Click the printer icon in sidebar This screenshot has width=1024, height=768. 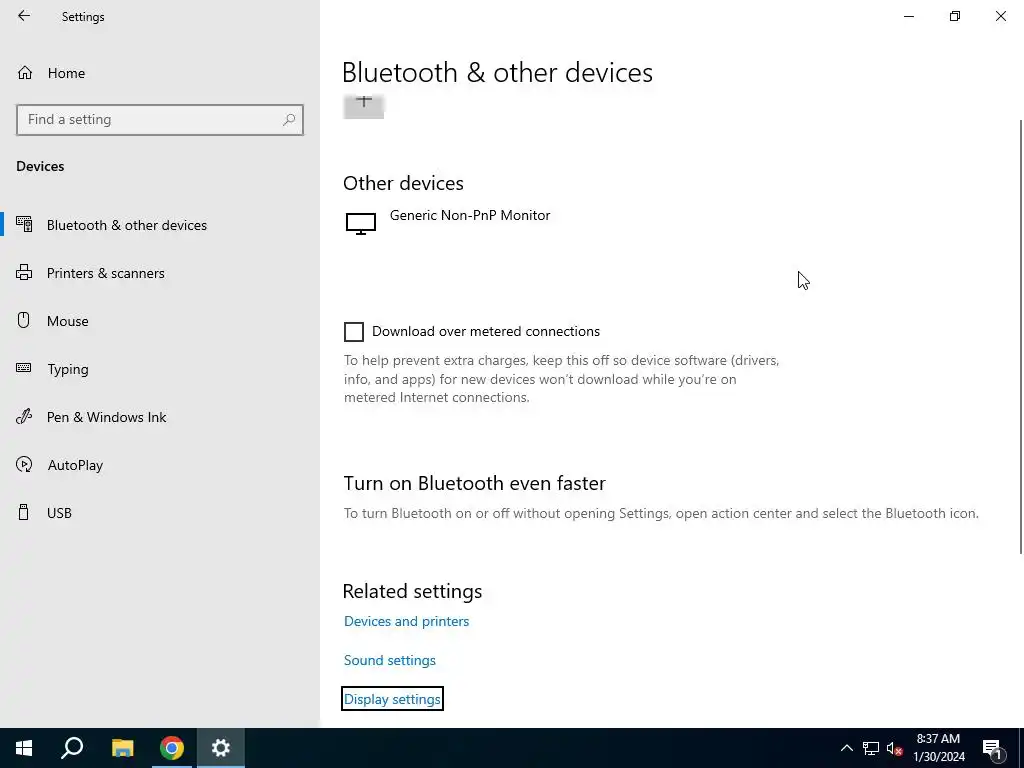click(x=24, y=272)
